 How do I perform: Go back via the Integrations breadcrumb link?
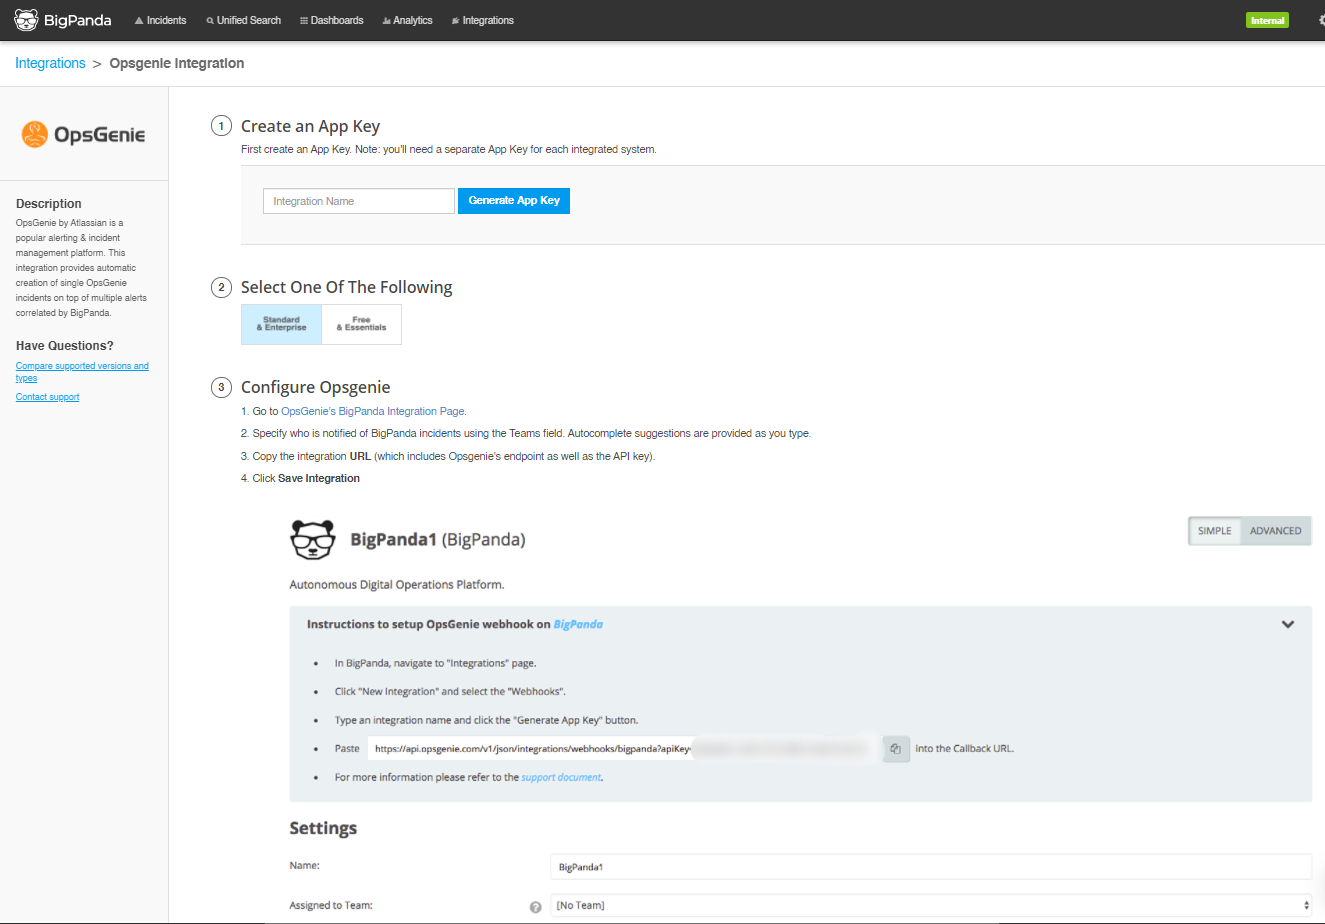(50, 63)
